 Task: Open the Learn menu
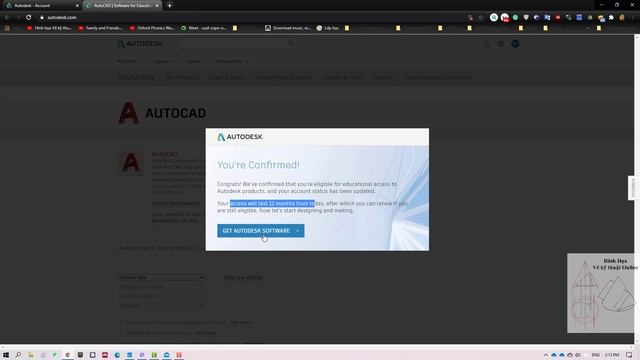pyautogui.click(x=196, y=61)
